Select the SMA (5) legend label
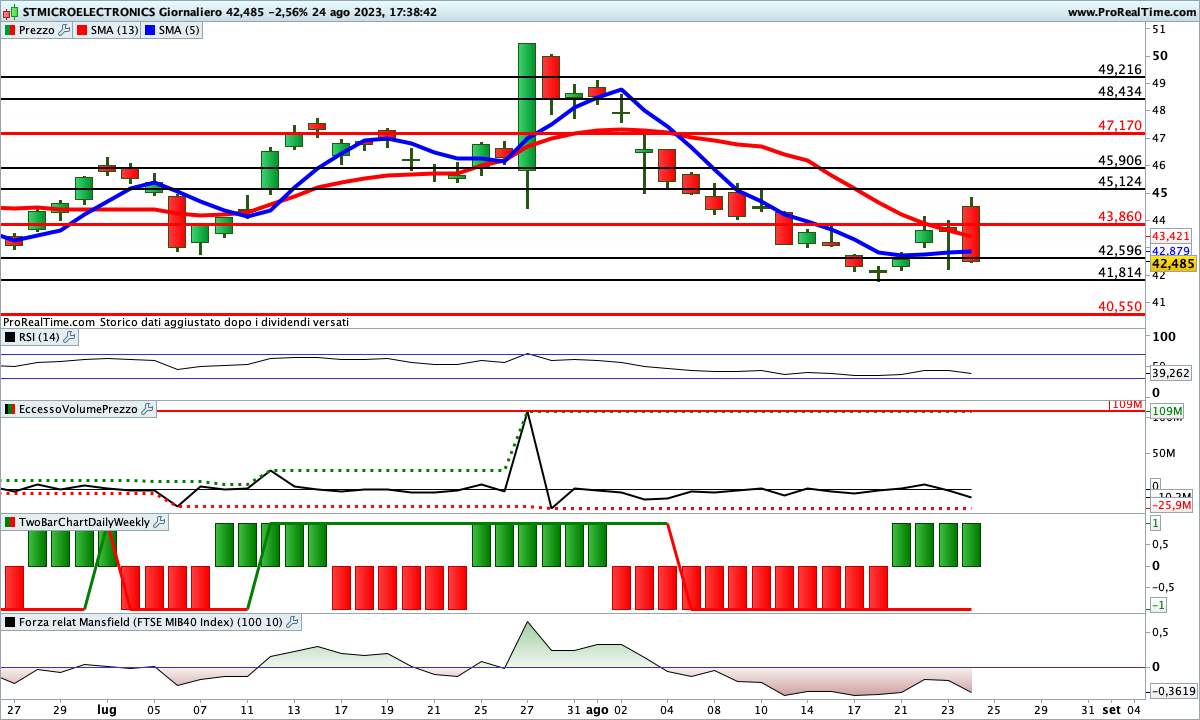Viewport: 1200px width, 720px height. [179, 30]
